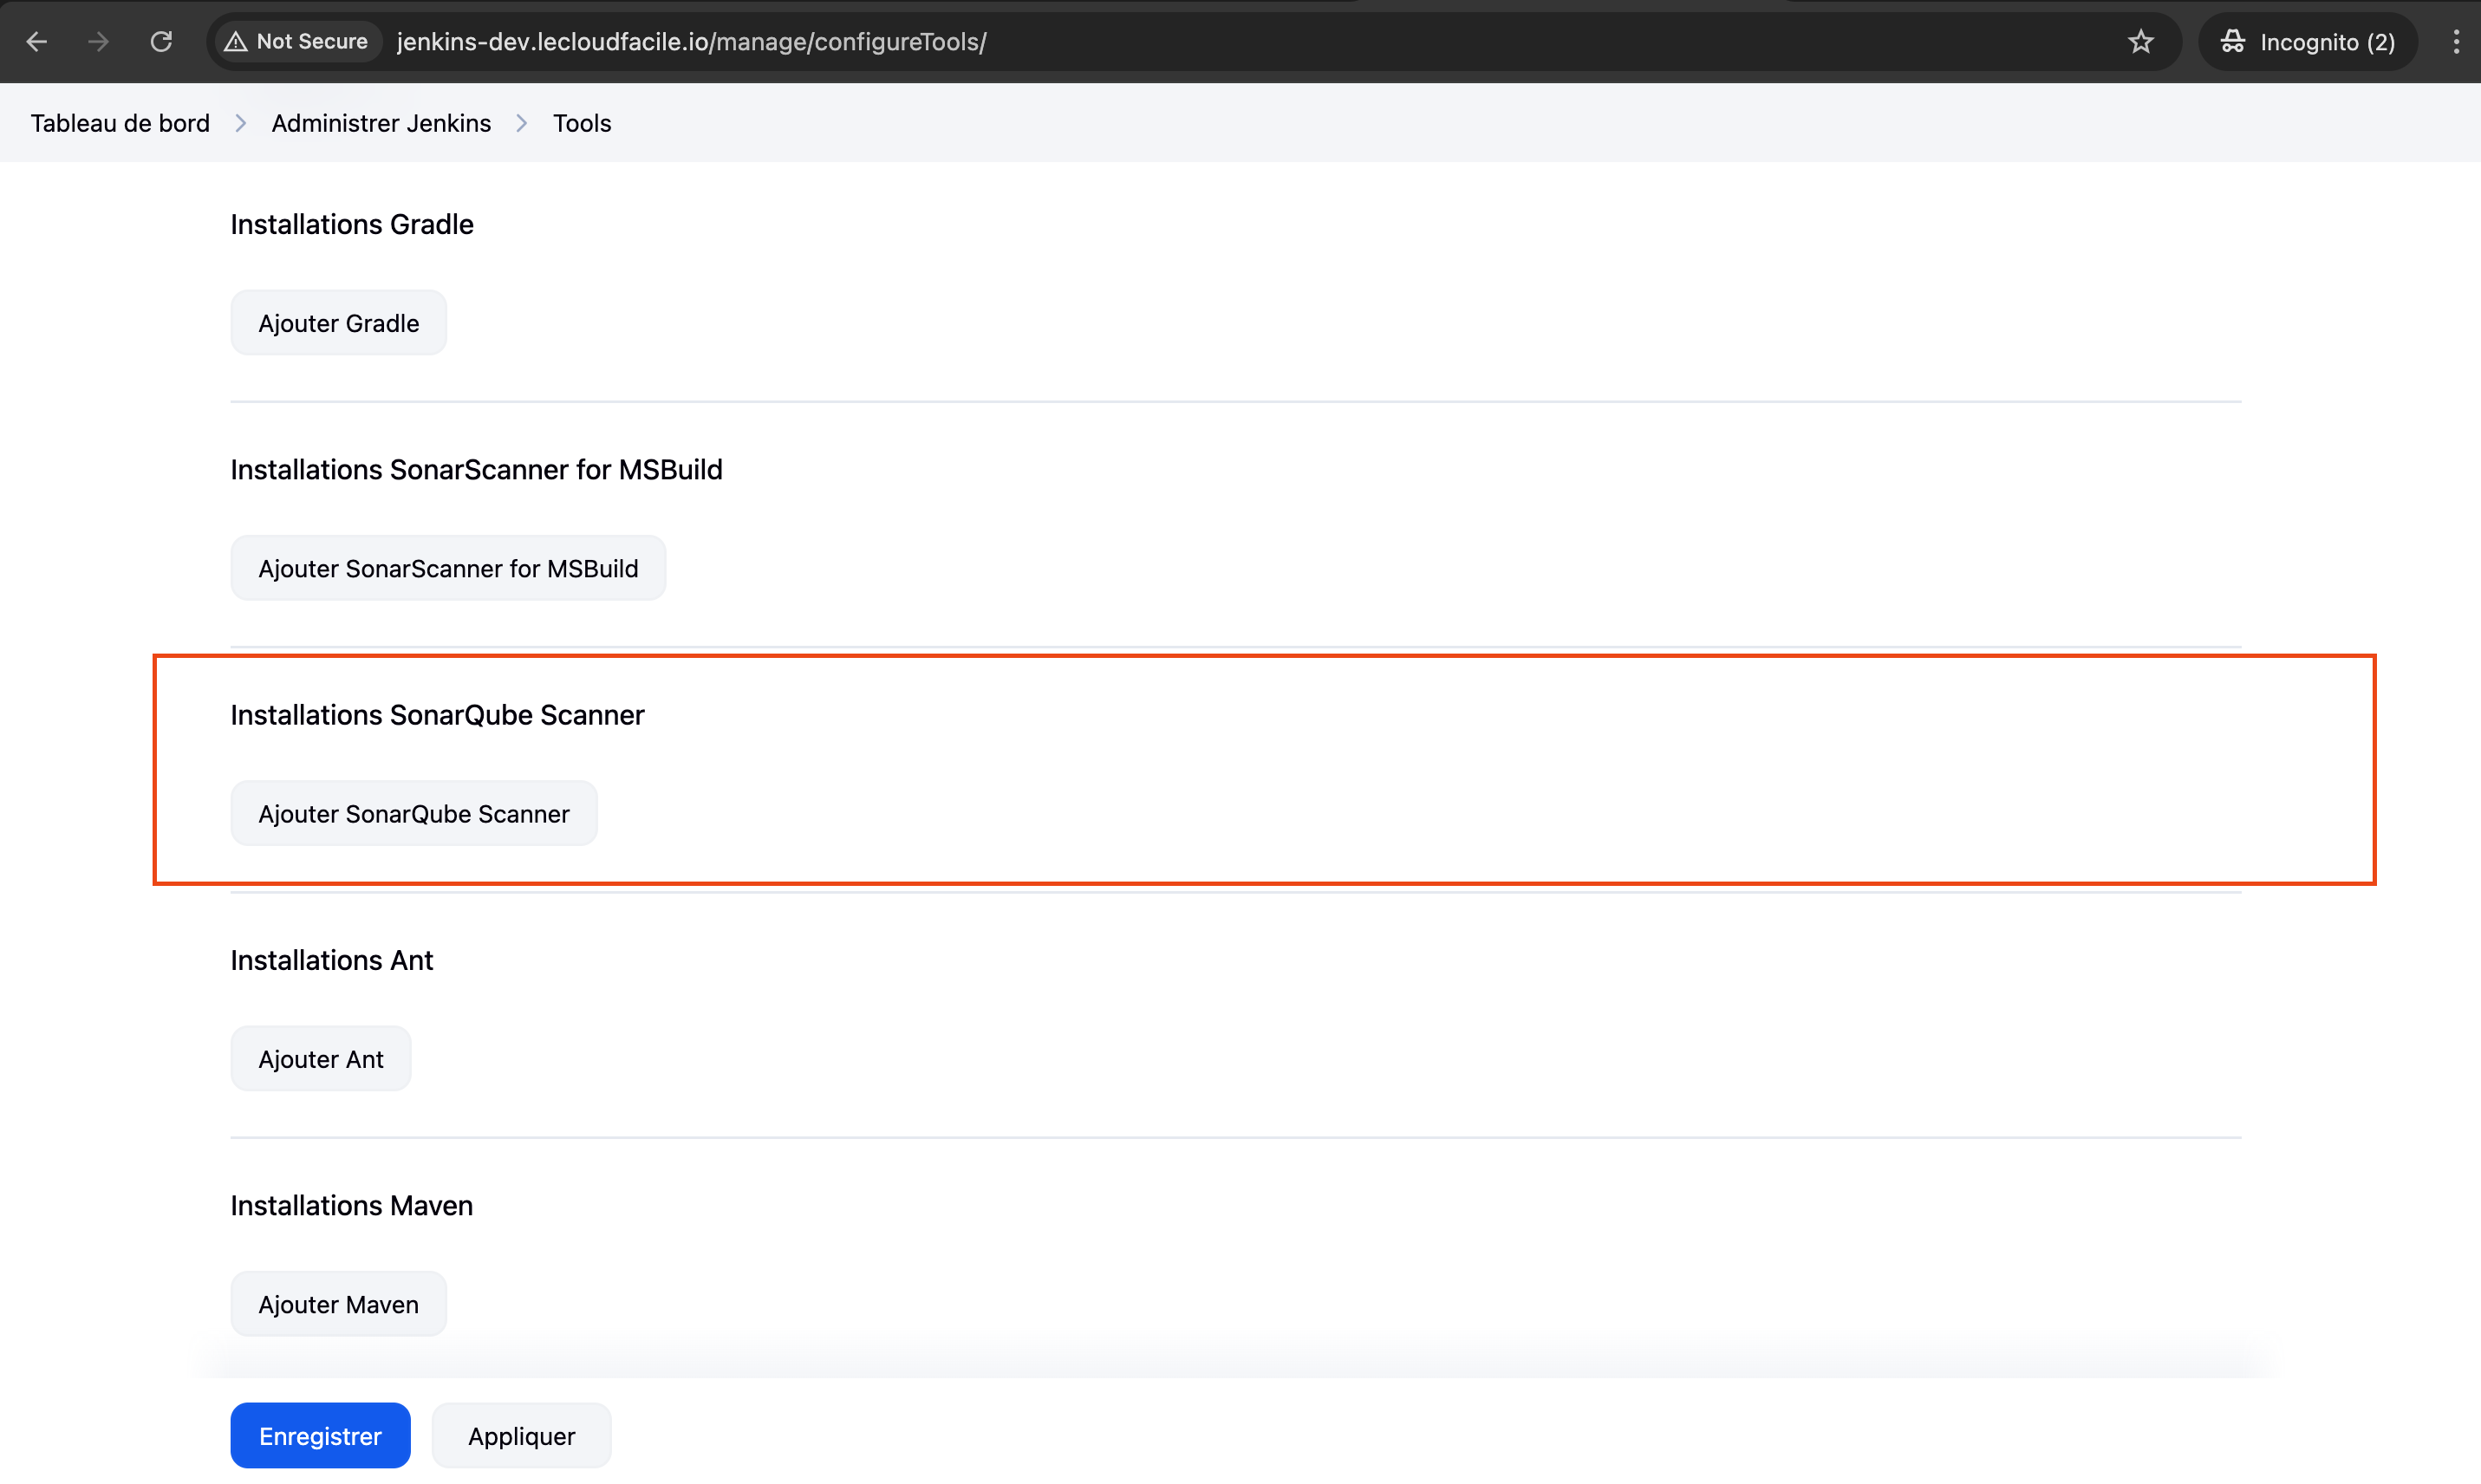
Task: Go to Tableau de bord breadcrumb
Action: pos(120,123)
